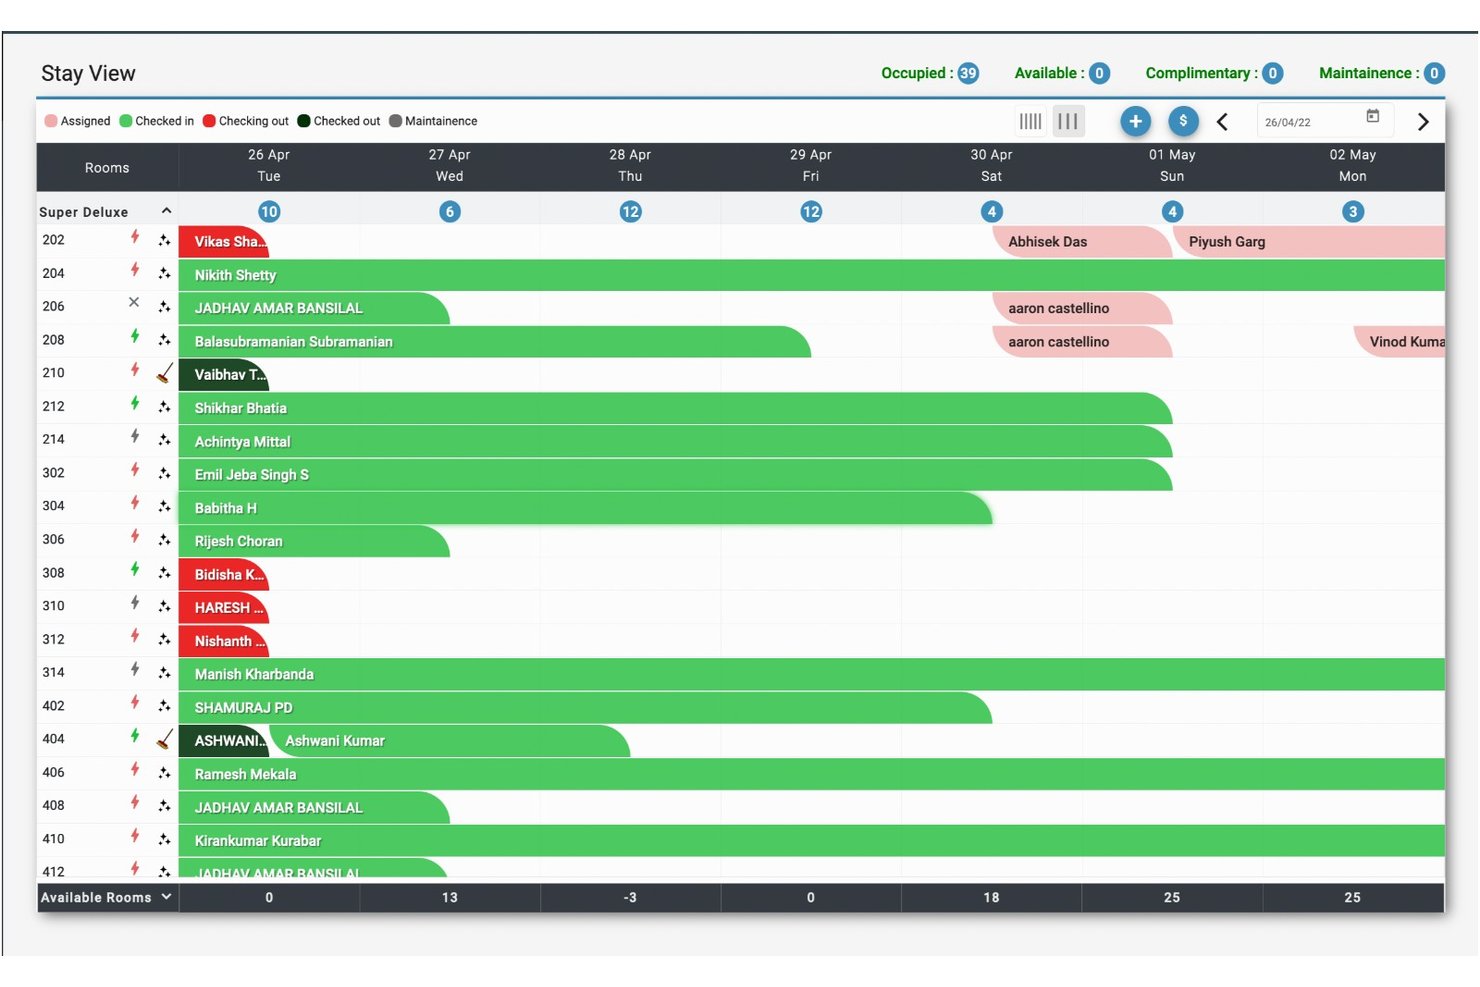
Task: Open the Ashwani Kumar green booking bar
Action: (x=449, y=741)
